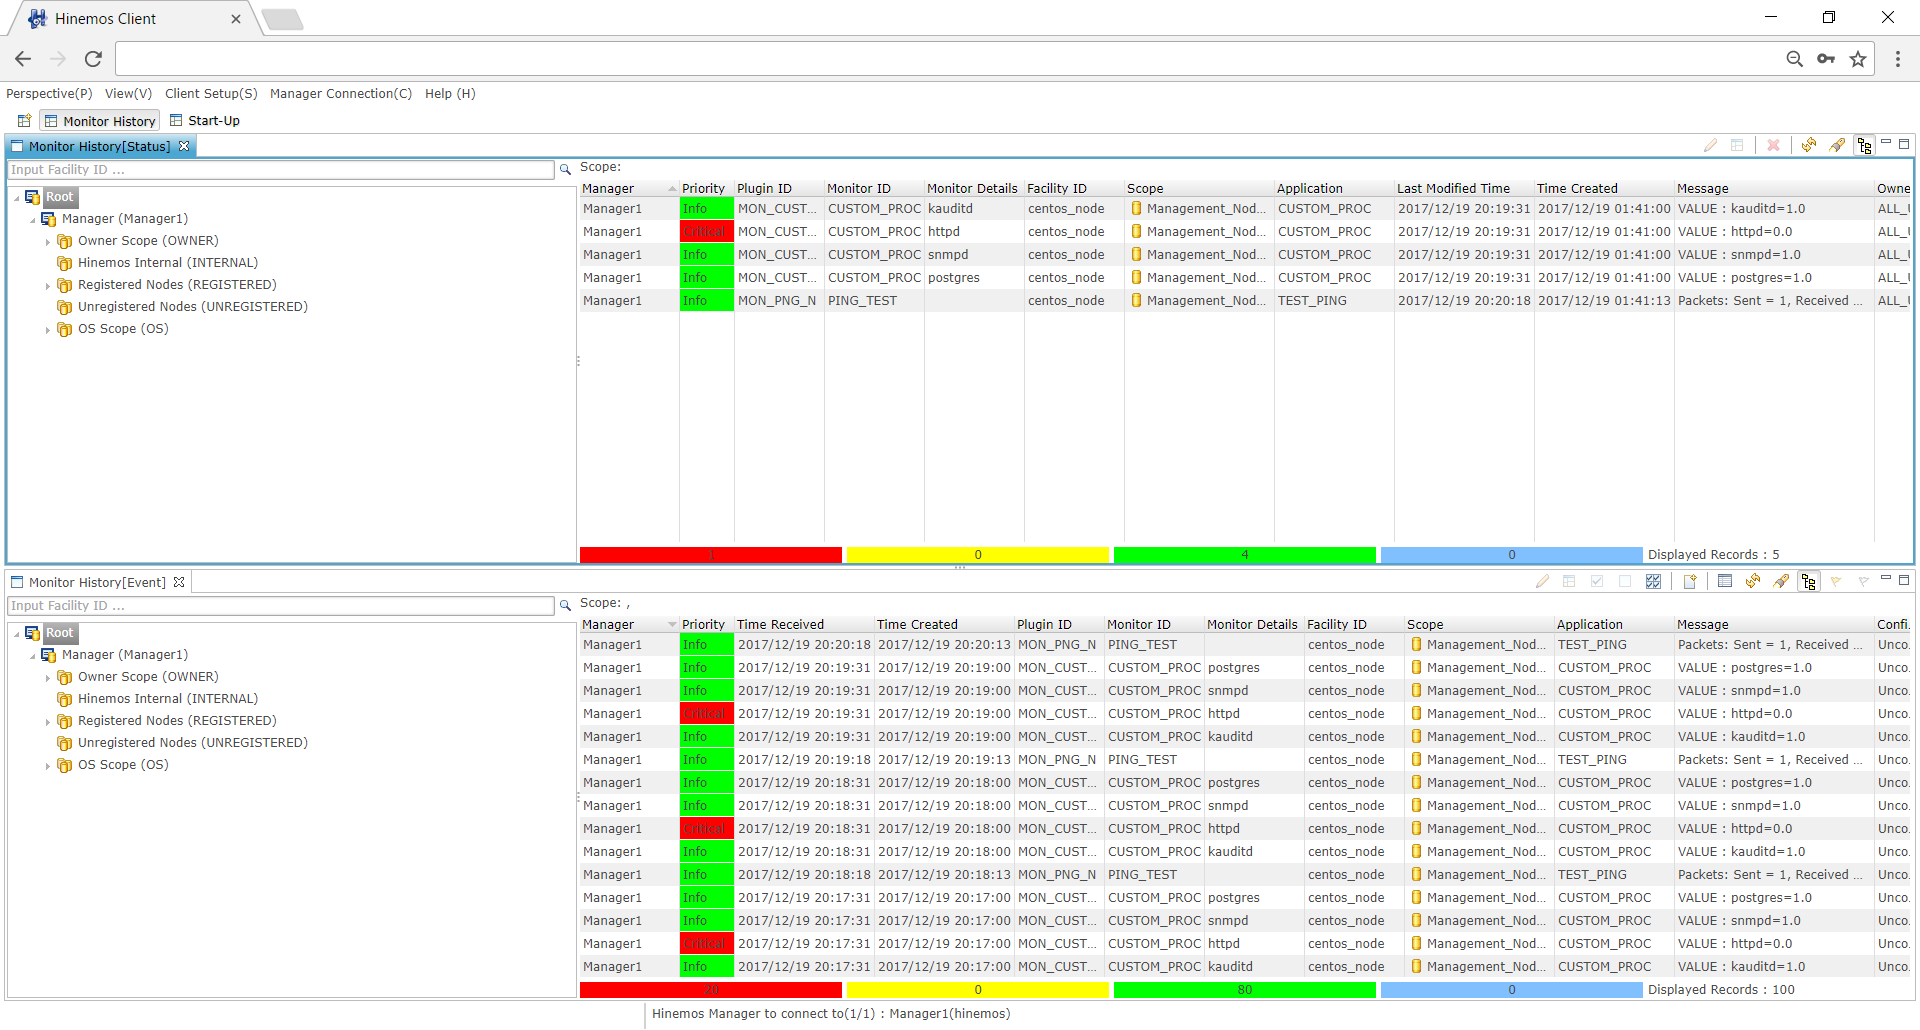Click the single checkmark confirm icon in the Event toolbar
This screenshot has height=1030, width=1920.
1597,581
